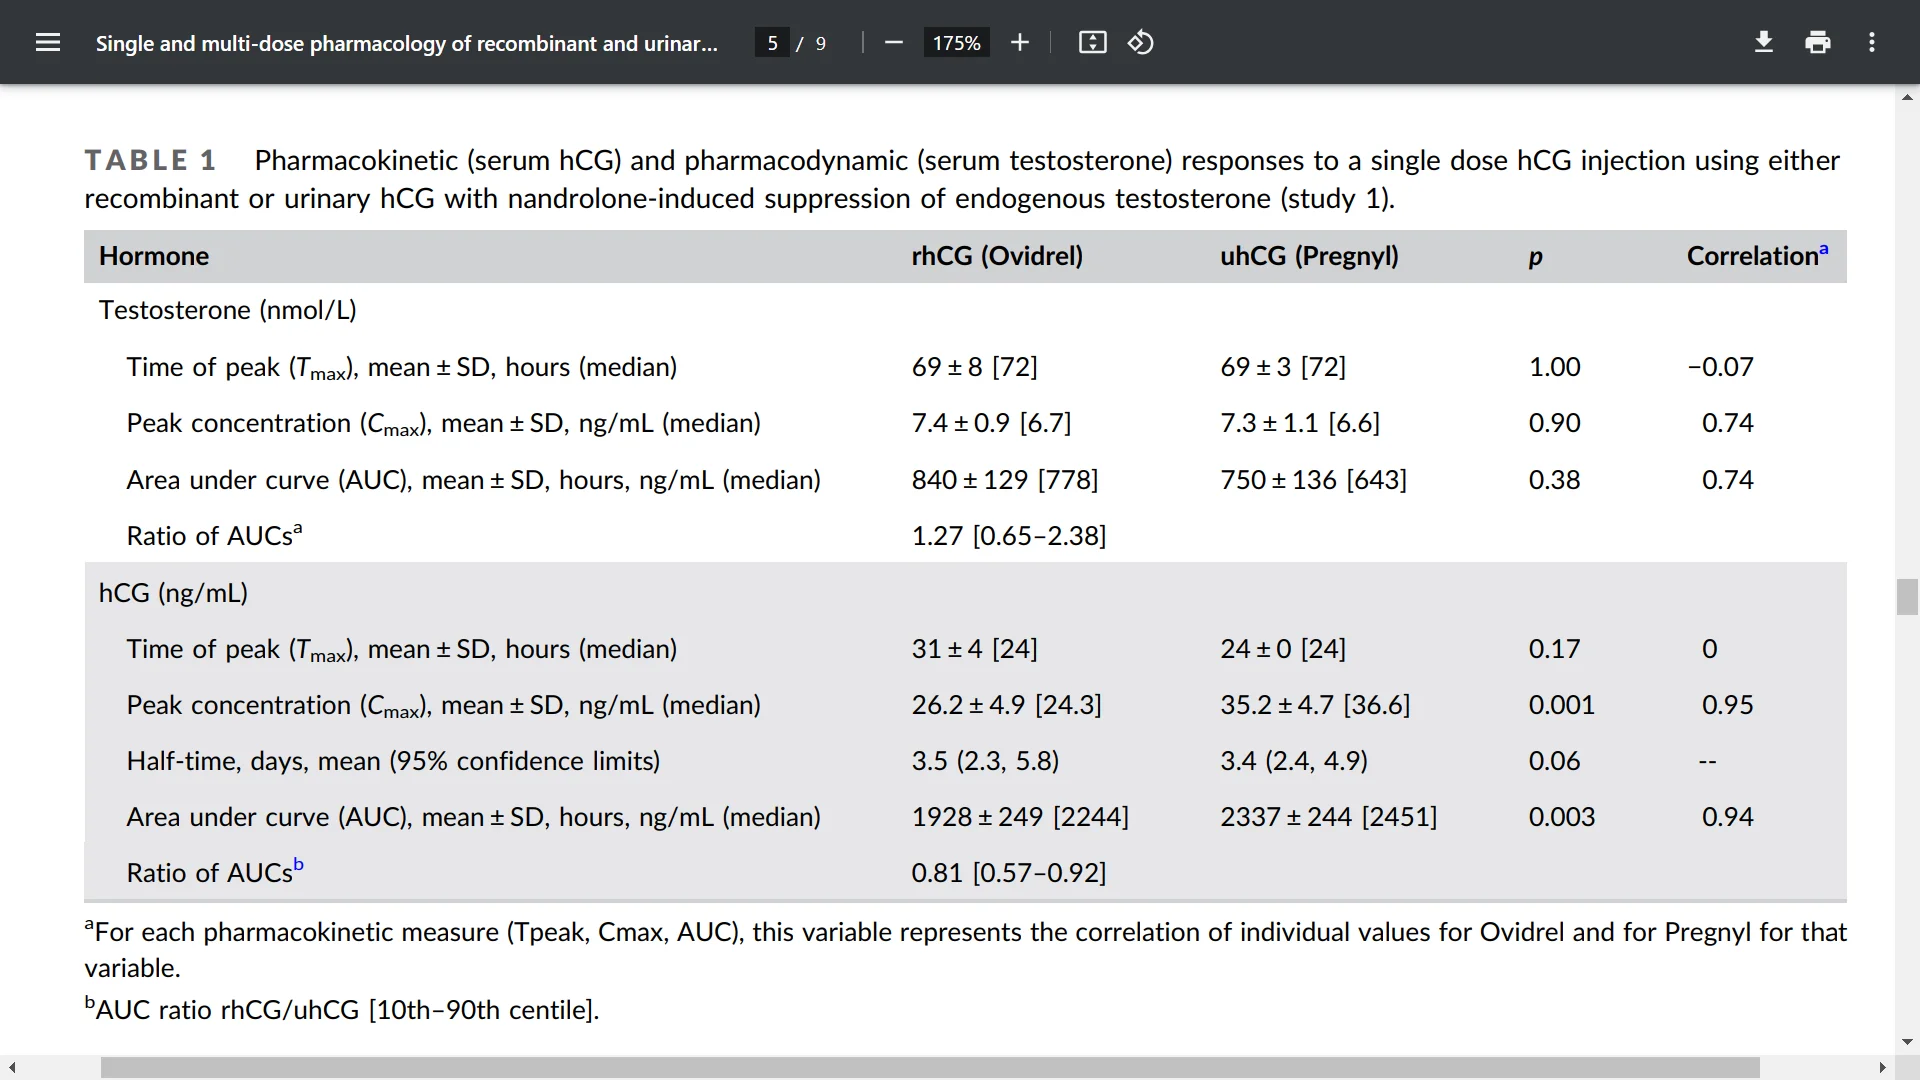
Task: Open footnote link a on Correlation header
Action: [1826, 247]
